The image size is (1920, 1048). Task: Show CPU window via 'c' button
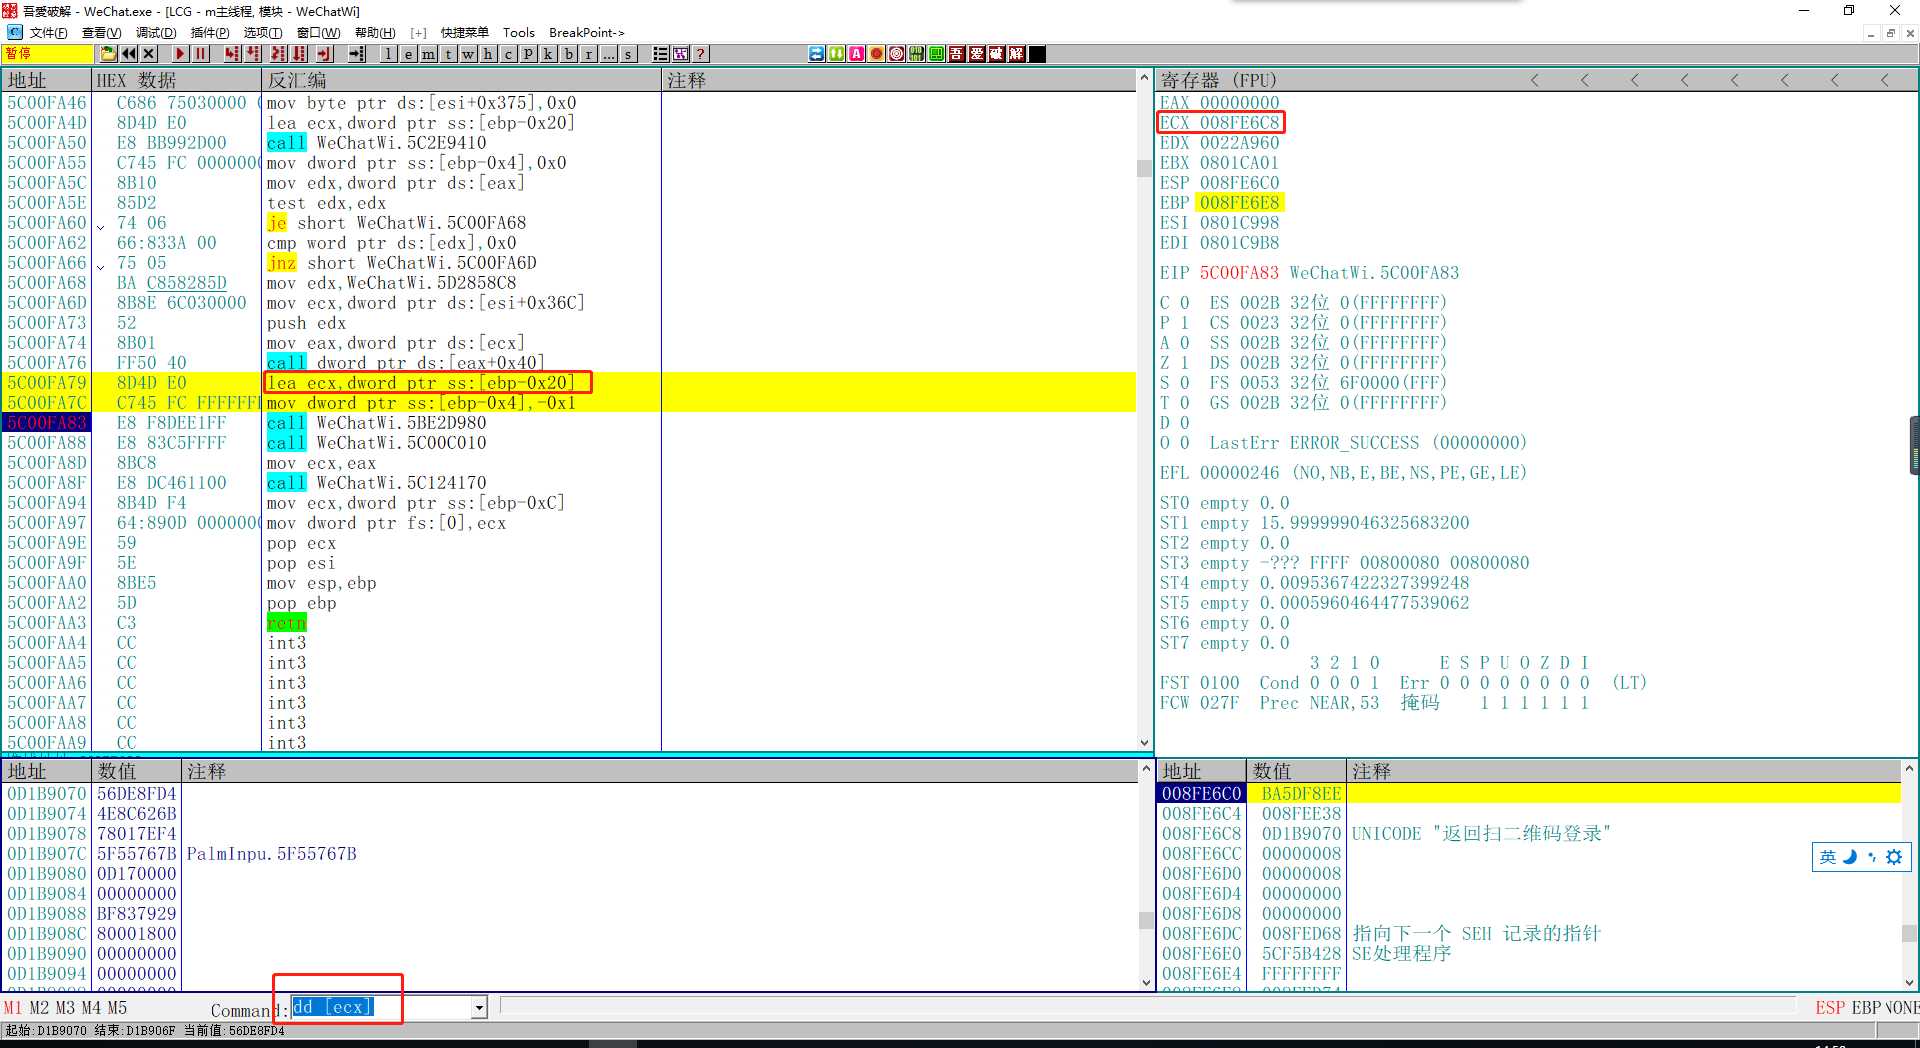[508, 54]
